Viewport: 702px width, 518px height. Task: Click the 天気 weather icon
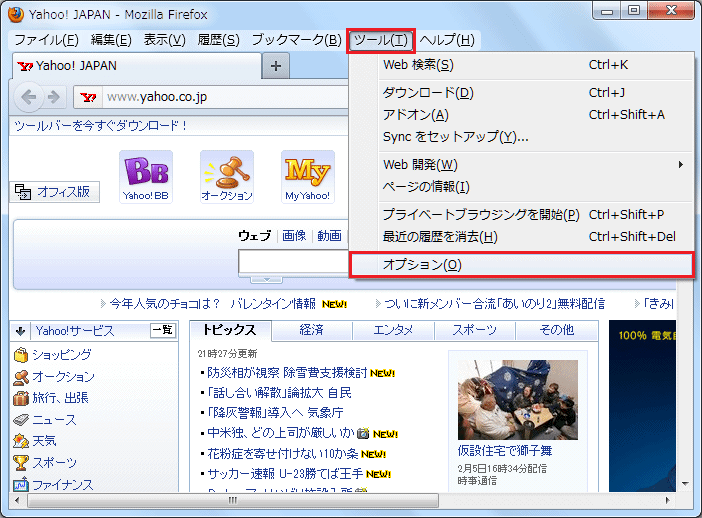21,441
